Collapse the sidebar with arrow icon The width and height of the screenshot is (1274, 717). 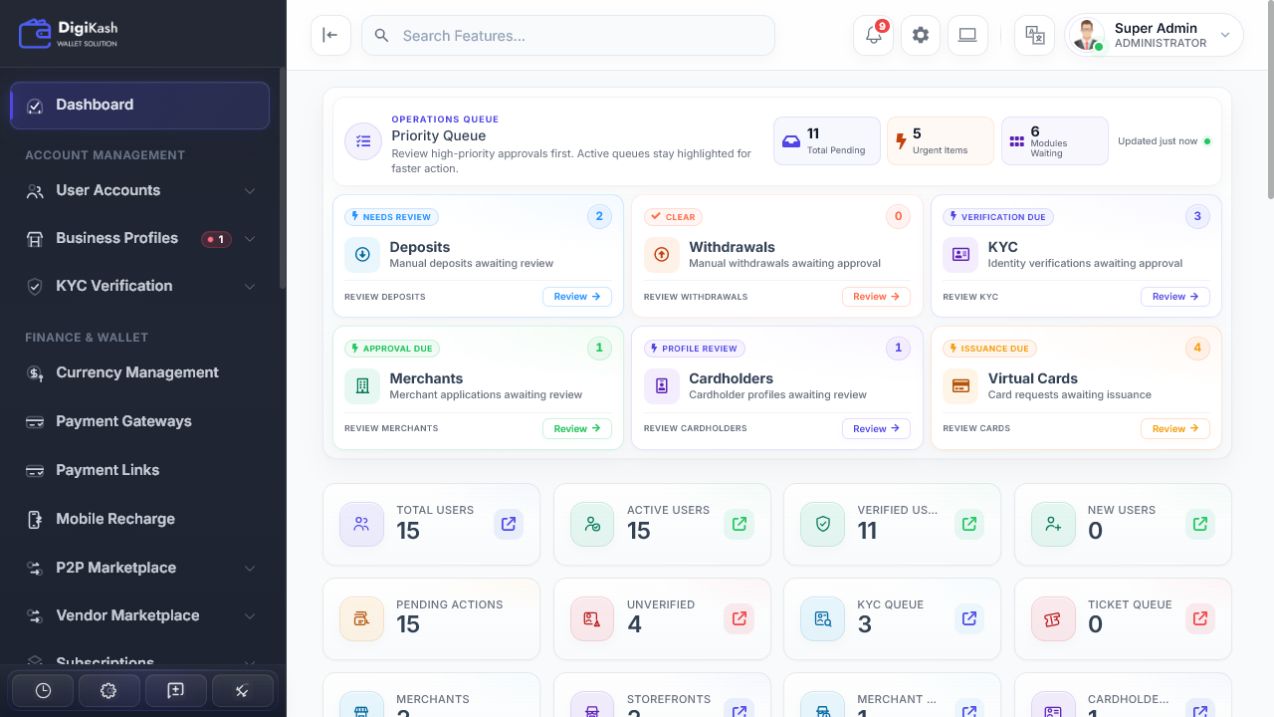tap(330, 36)
